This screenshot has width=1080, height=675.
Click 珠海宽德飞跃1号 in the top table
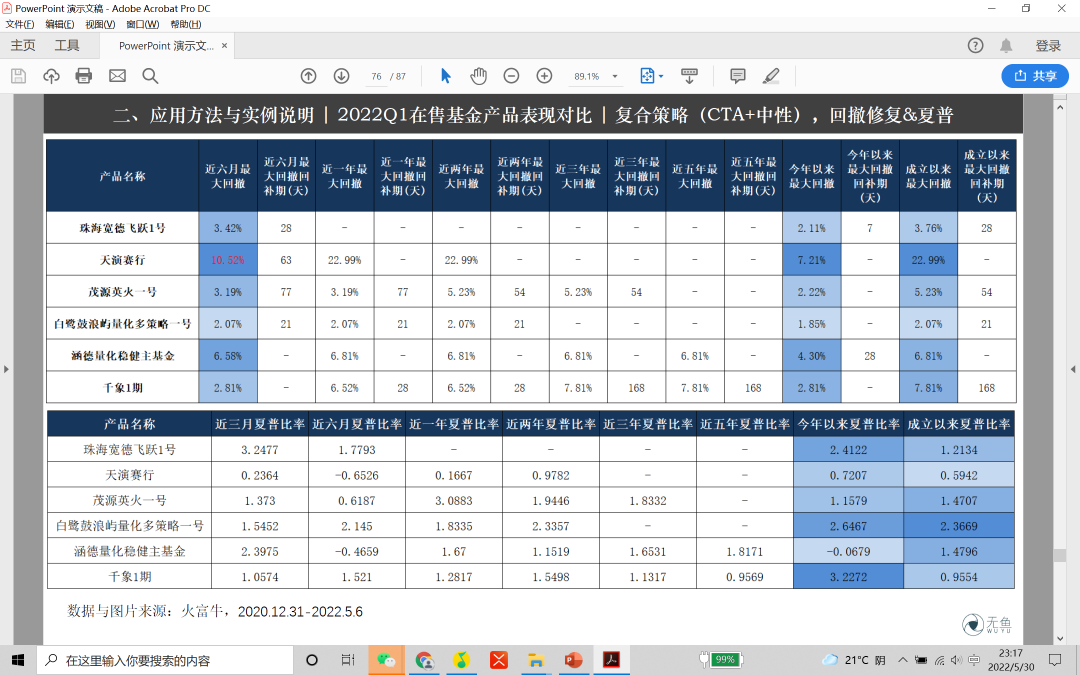[x=123, y=228]
